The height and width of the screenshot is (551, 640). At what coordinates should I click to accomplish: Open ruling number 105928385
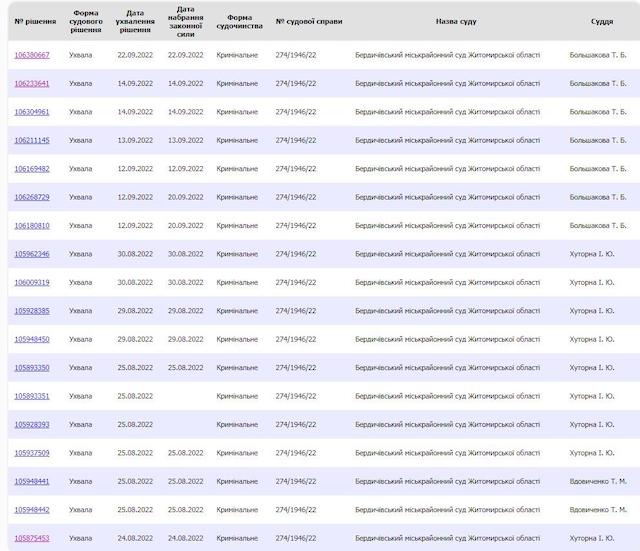[31, 311]
